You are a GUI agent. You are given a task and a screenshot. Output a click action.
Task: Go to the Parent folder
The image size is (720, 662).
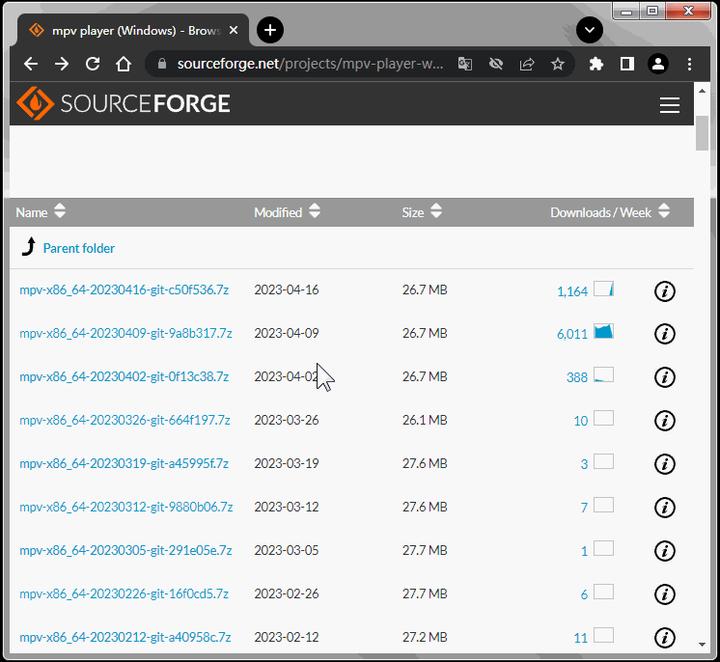tap(79, 248)
